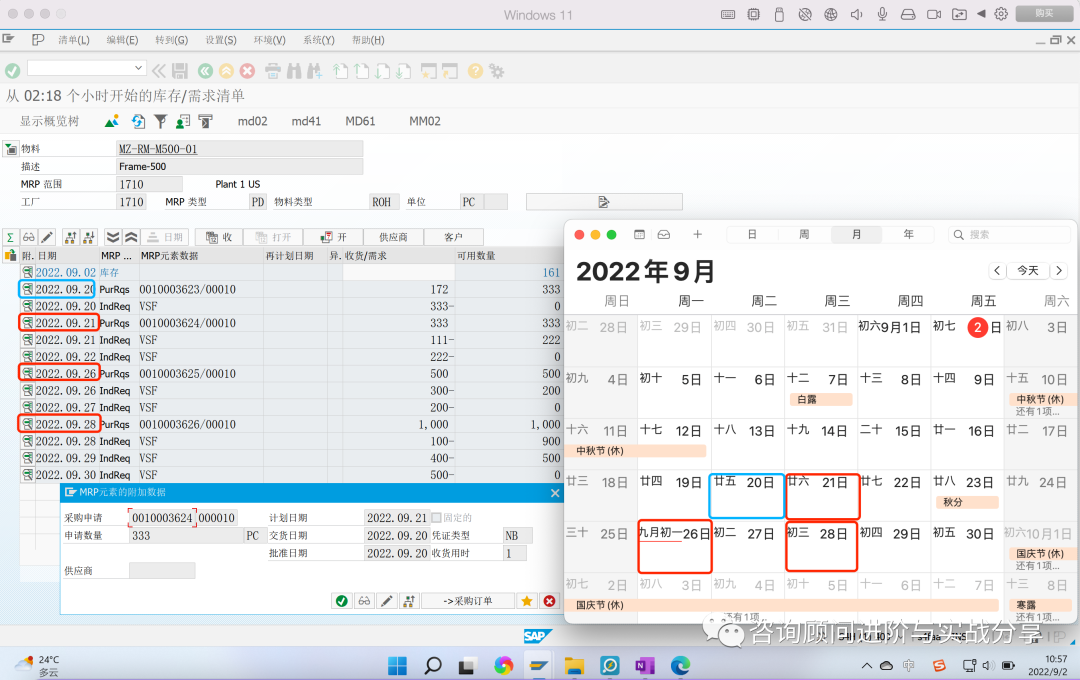This screenshot has width=1080, height=680.
Task: Open the 帮助(H) menu
Action: pyautogui.click(x=368, y=40)
